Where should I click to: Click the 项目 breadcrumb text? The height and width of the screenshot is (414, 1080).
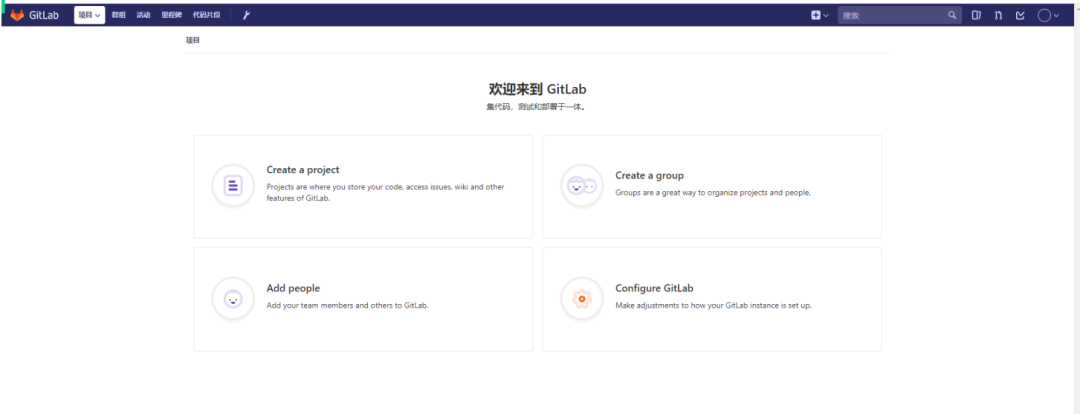click(193, 41)
